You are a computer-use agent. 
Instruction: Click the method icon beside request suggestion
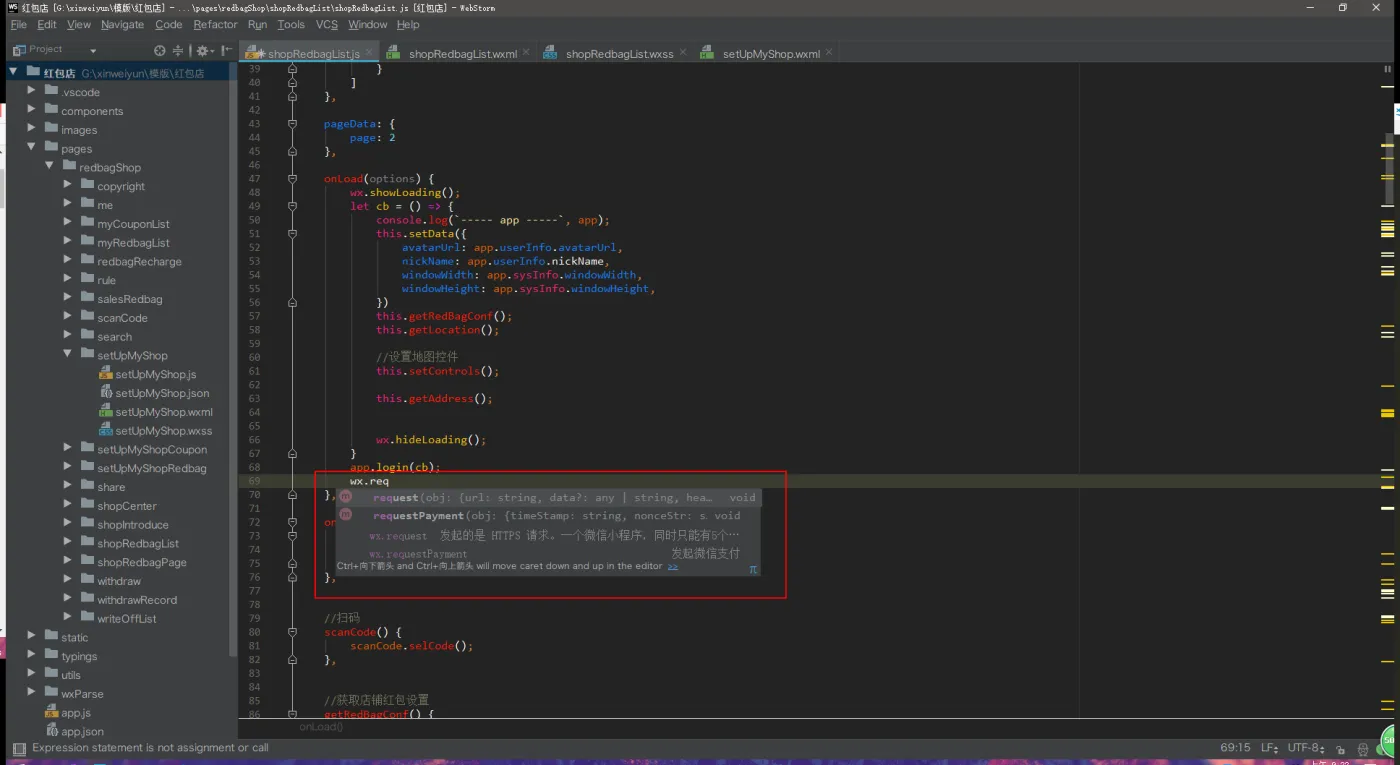click(x=345, y=497)
